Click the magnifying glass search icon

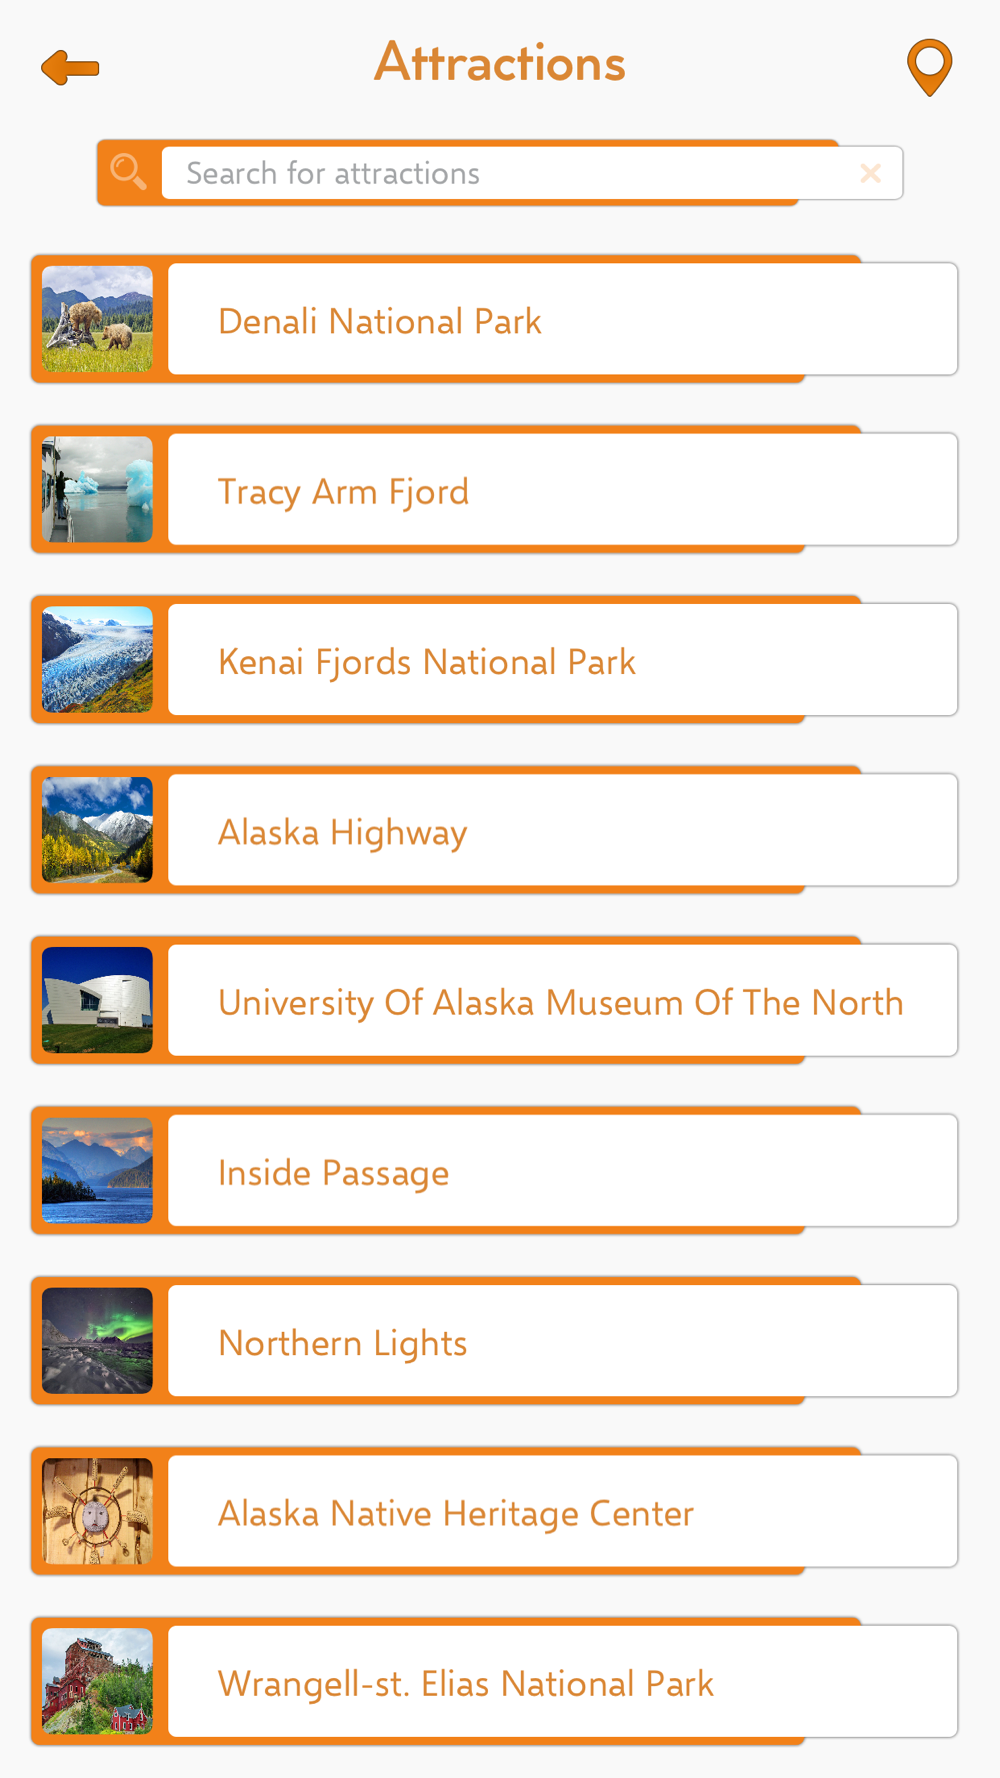coord(129,172)
